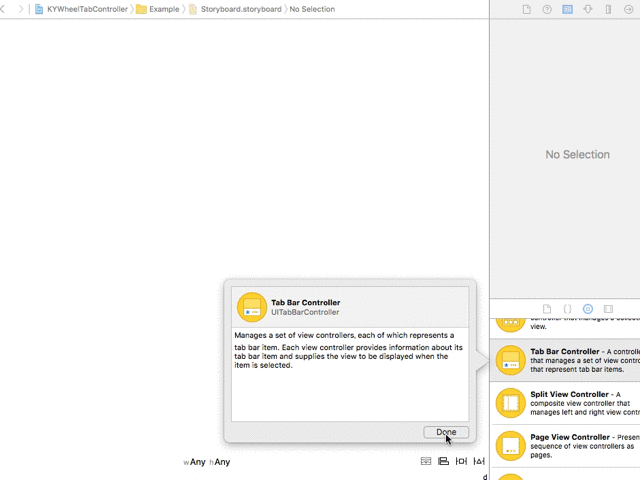Click No Selection in the jump bar
This screenshot has height=480, width=640.
(312, 9)
